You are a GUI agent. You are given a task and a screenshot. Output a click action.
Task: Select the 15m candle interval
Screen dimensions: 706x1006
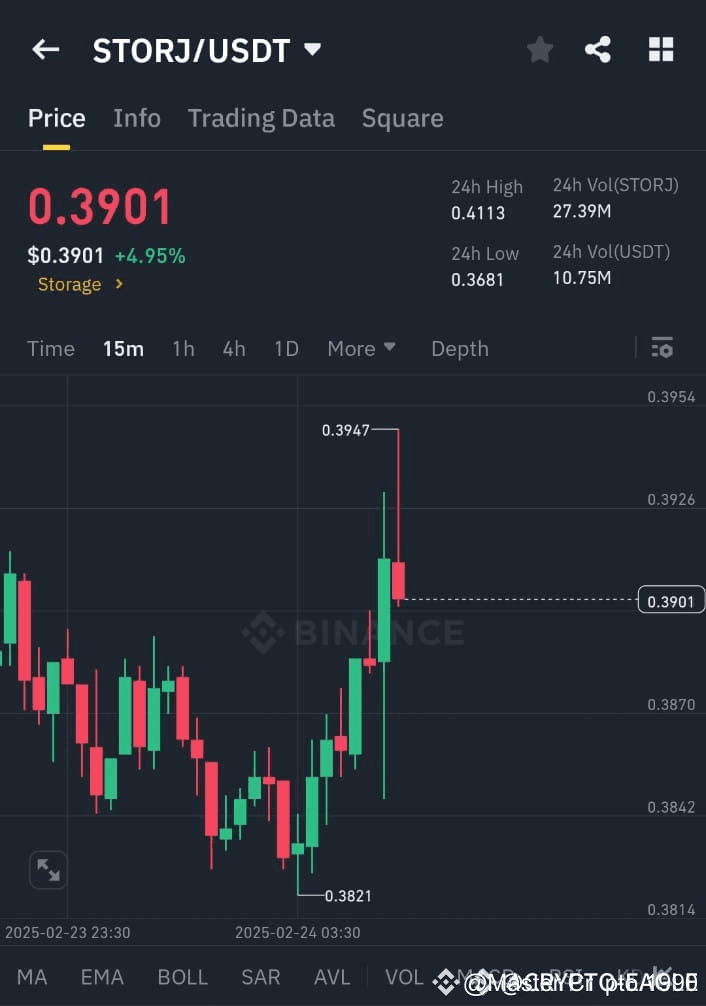click(123, 348)
